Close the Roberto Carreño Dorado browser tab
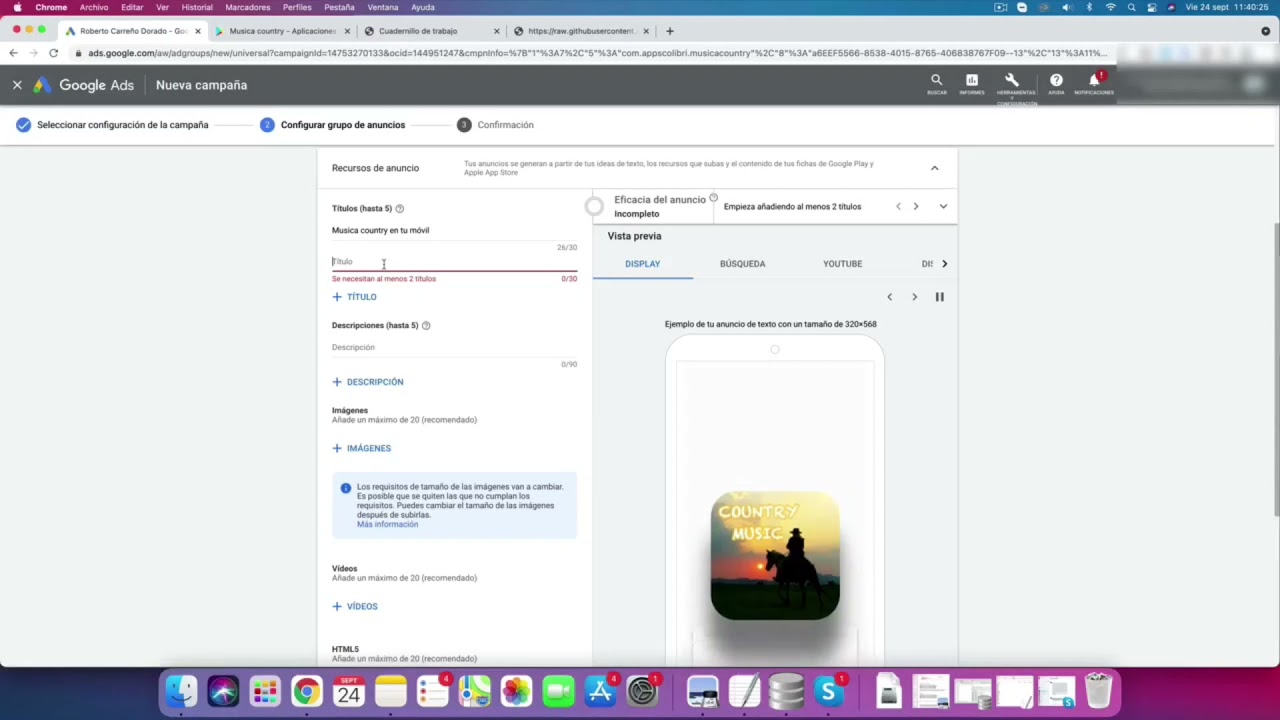 [x=197, y=31]
